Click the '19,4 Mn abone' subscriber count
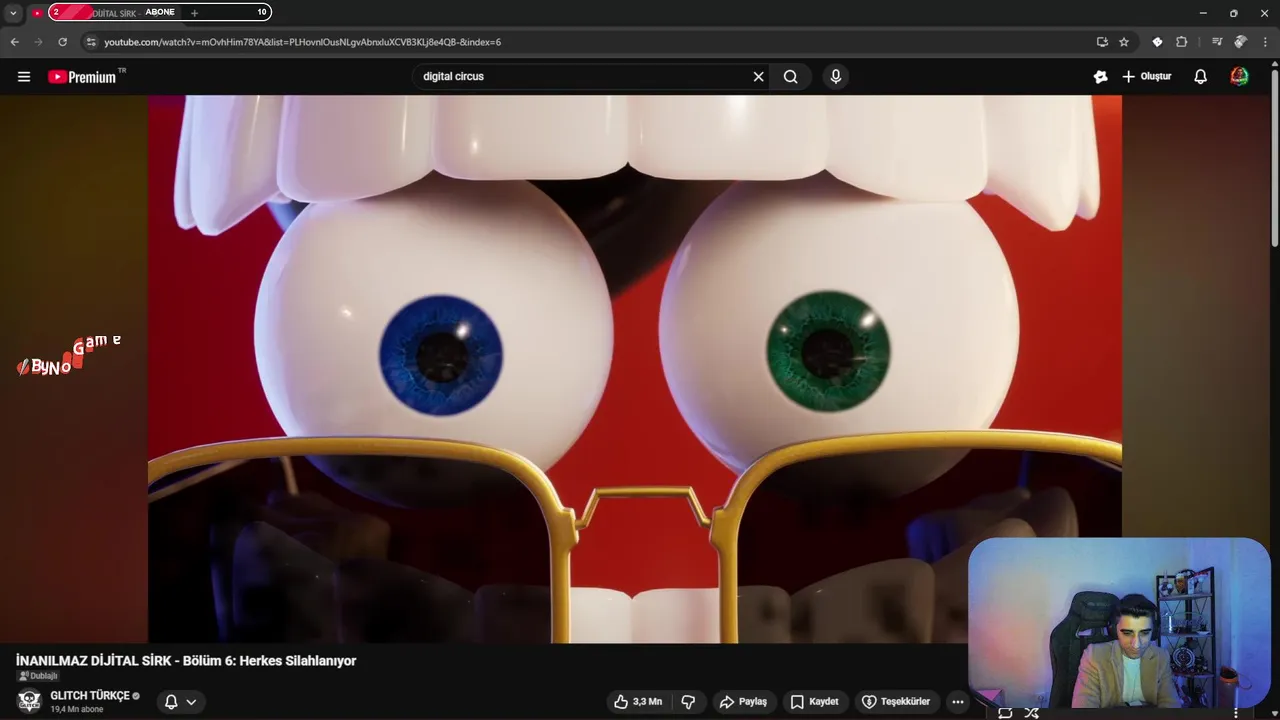 [x=77, y=709]
